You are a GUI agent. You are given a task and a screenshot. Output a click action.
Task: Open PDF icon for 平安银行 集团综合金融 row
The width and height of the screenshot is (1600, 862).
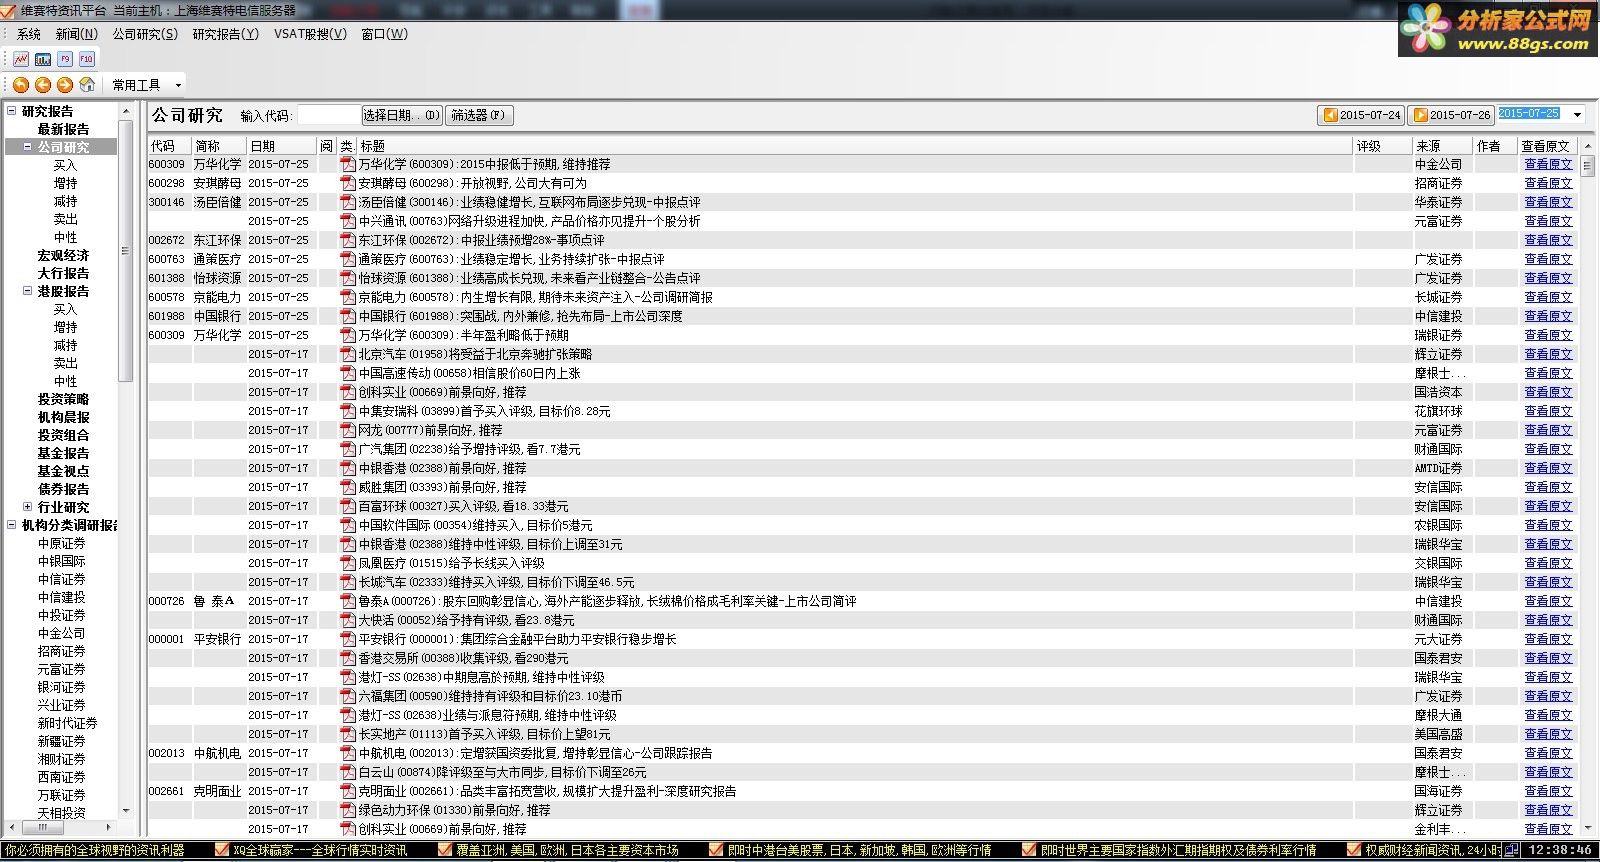coord(348,639)
